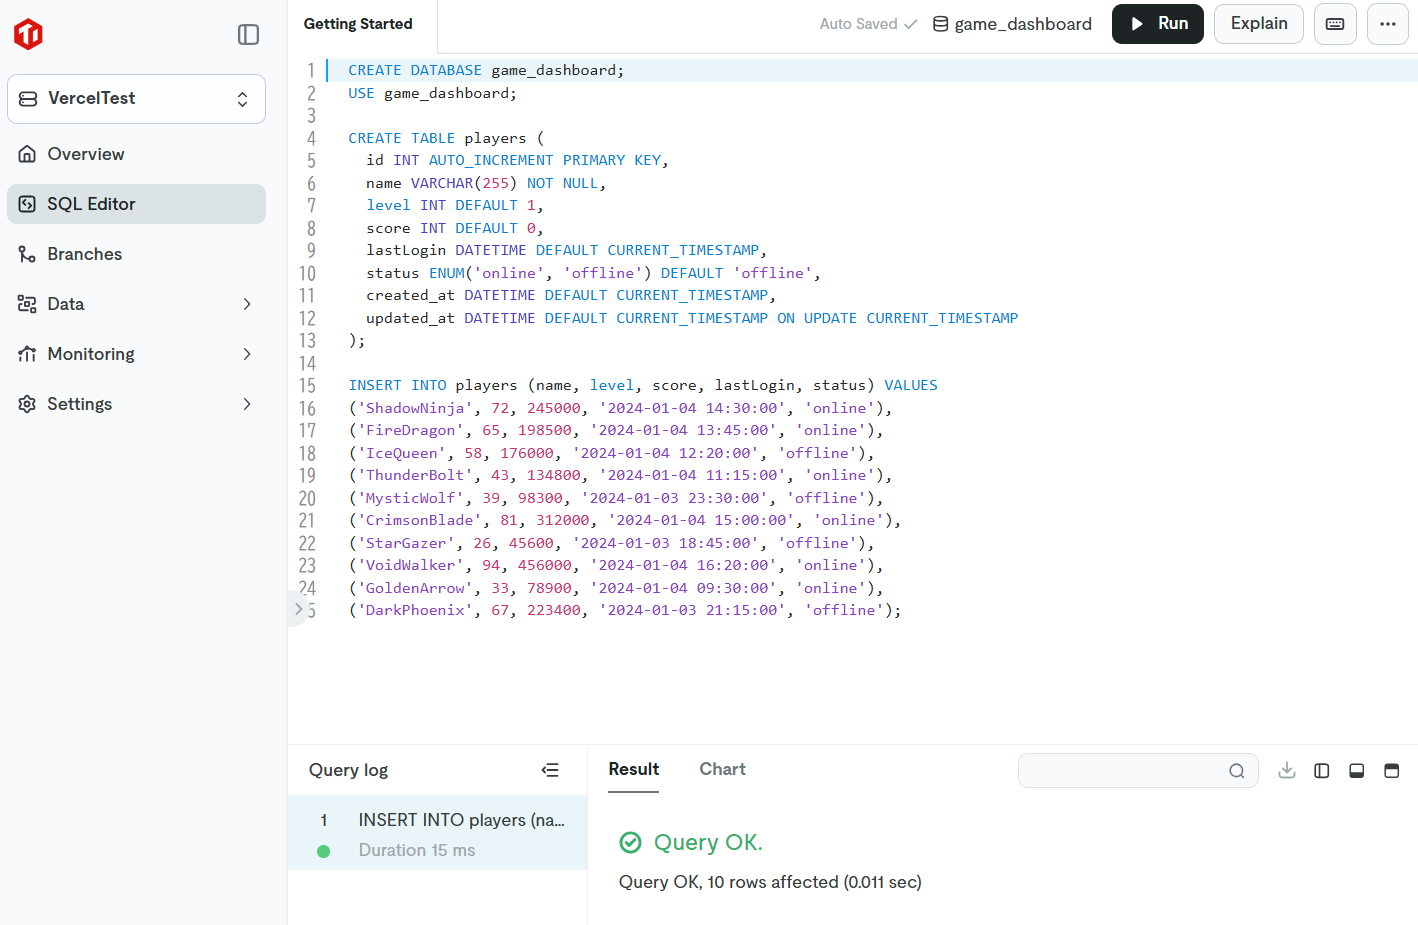
Task: Click the Explain button
Action: [x=1259, y=24]
